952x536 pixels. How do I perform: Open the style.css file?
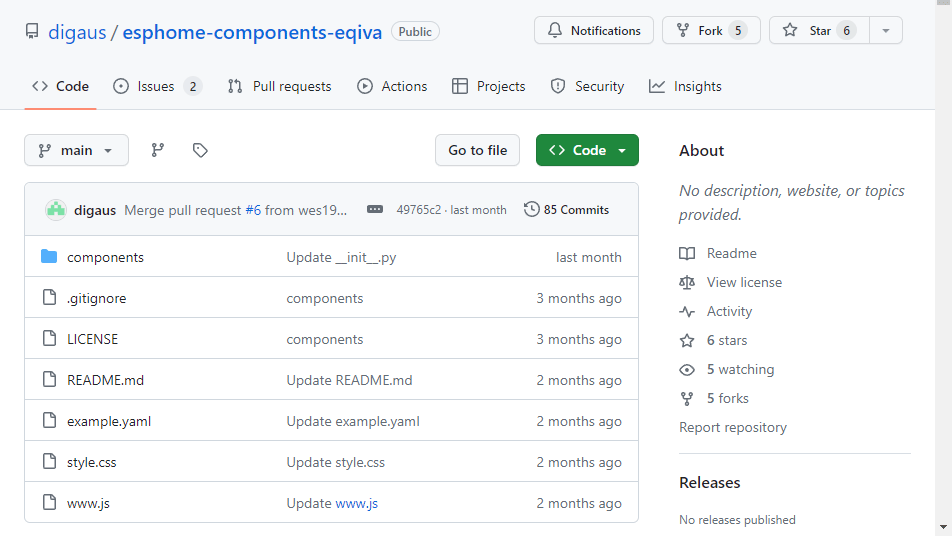[91, 463]
